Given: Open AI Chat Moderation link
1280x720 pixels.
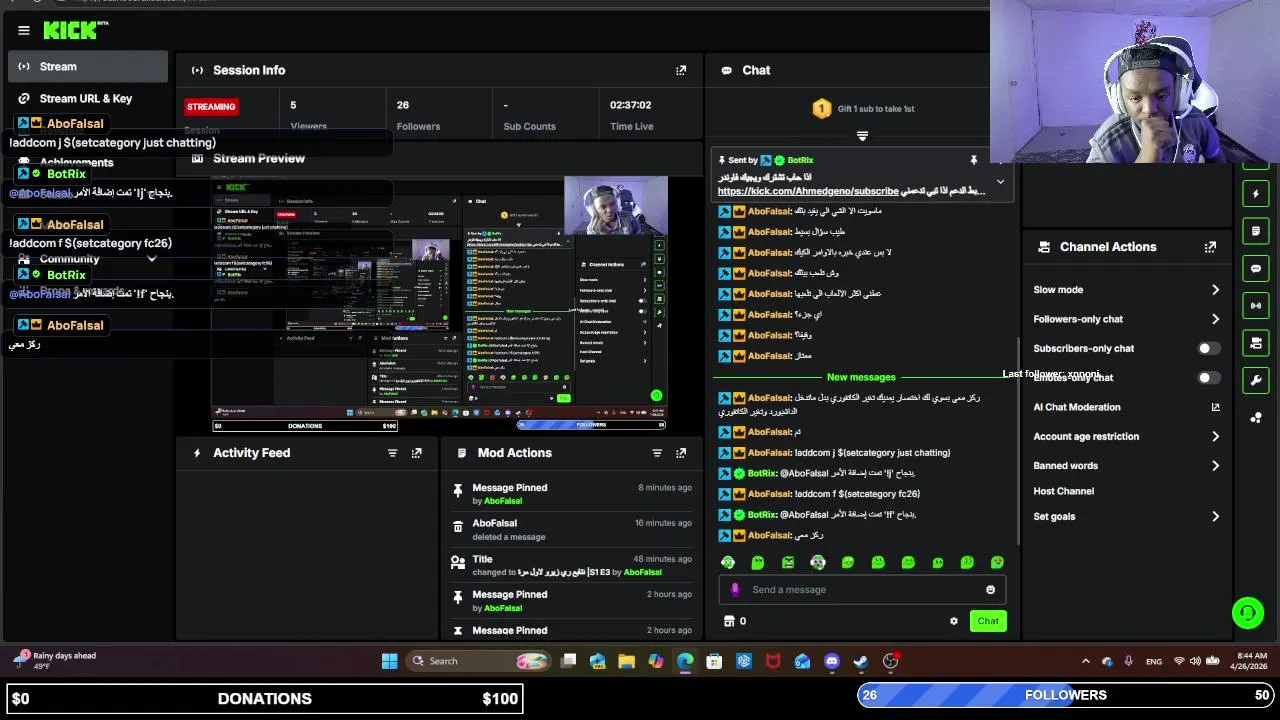Looking at the screenshot, I should (1126, 407).
